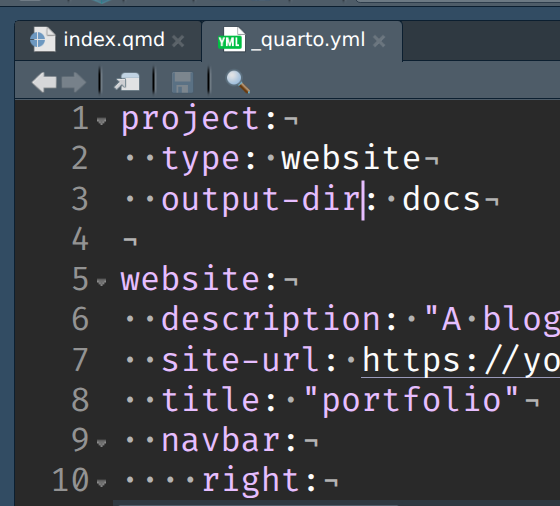This screenshot has width=560, height=506.
Task: Save the current _quarto.yml document
Action: click(x=182, y=82)
